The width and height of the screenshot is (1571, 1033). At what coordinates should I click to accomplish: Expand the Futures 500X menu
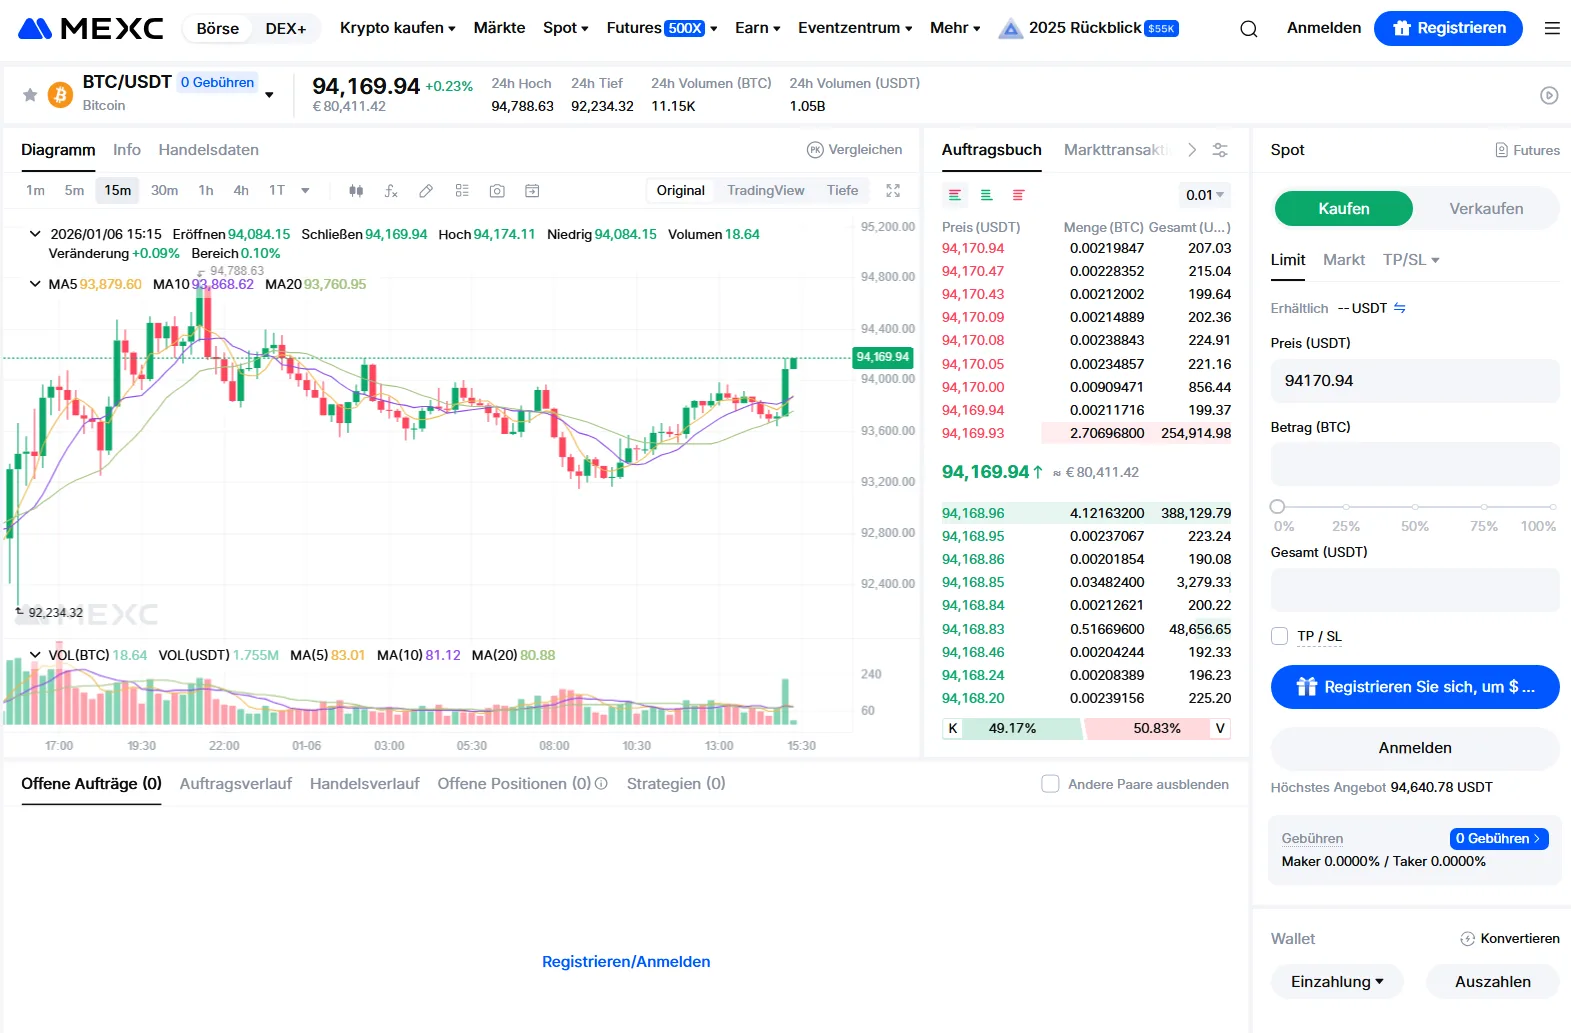(x=662, y=28)
